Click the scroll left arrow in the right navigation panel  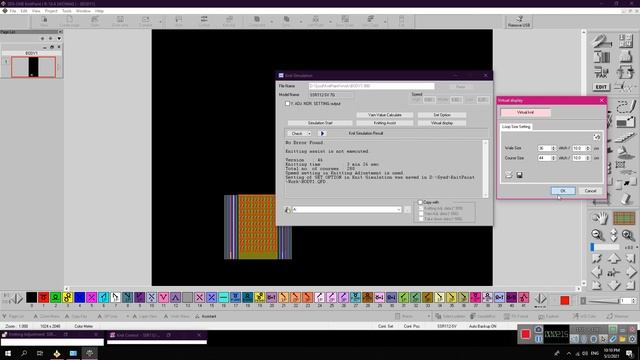597,271
